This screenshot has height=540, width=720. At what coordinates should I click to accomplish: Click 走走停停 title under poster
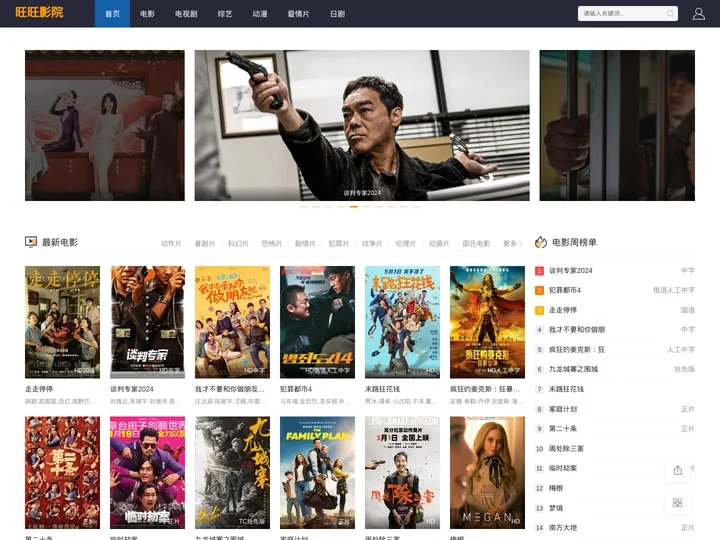(39, 389)
